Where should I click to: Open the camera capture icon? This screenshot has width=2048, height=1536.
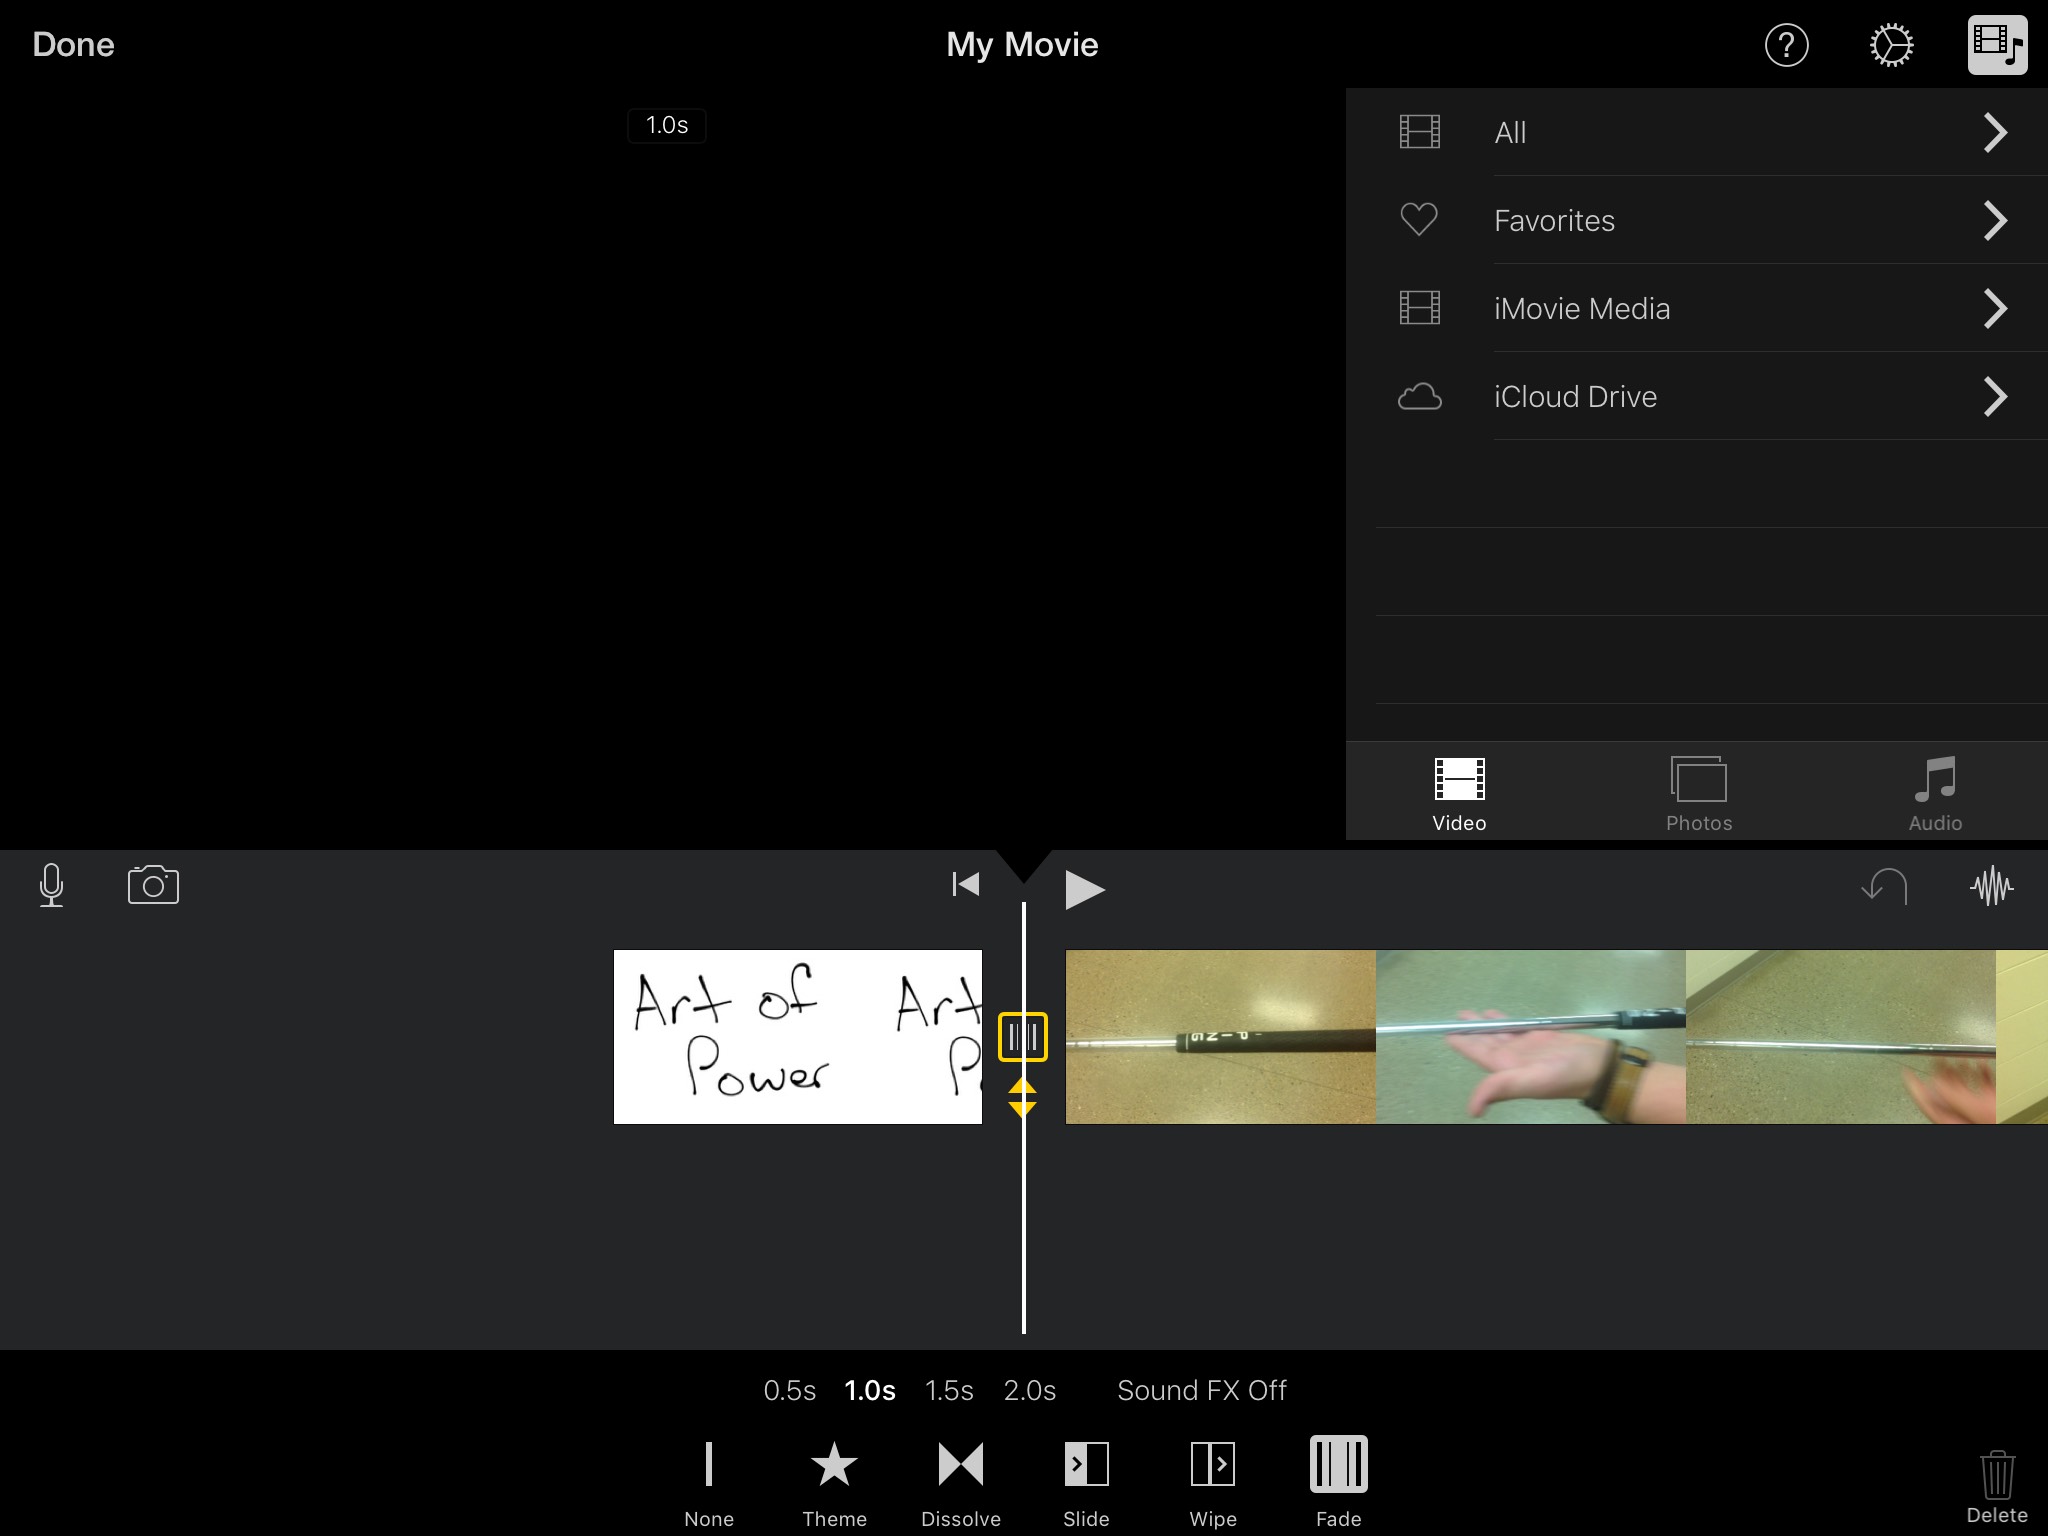click(x=153, y=886)
